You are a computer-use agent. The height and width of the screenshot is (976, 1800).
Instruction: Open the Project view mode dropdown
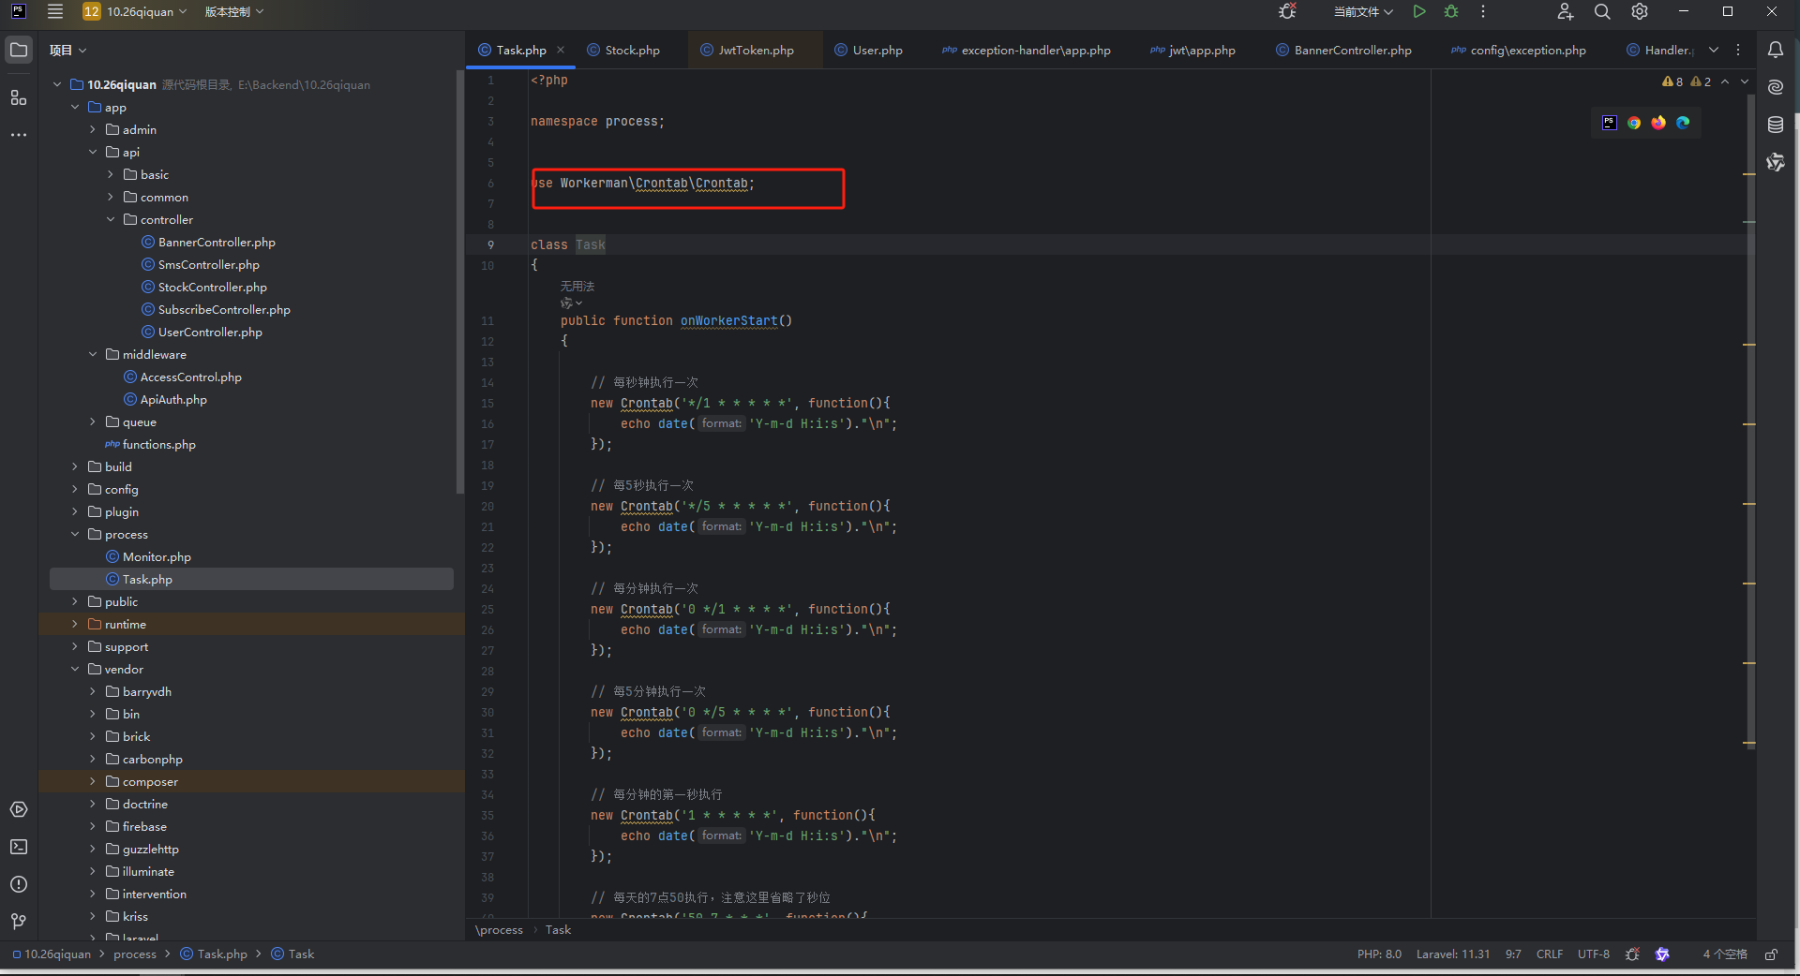point(68,50)
